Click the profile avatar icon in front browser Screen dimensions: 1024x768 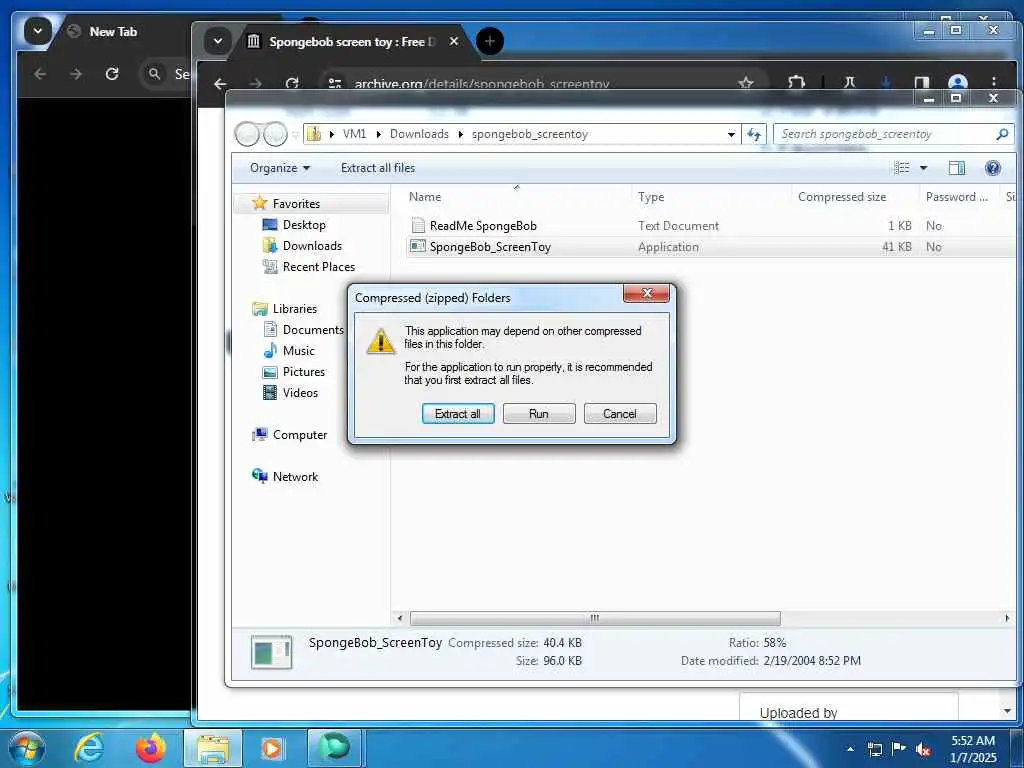pos(957,82)
